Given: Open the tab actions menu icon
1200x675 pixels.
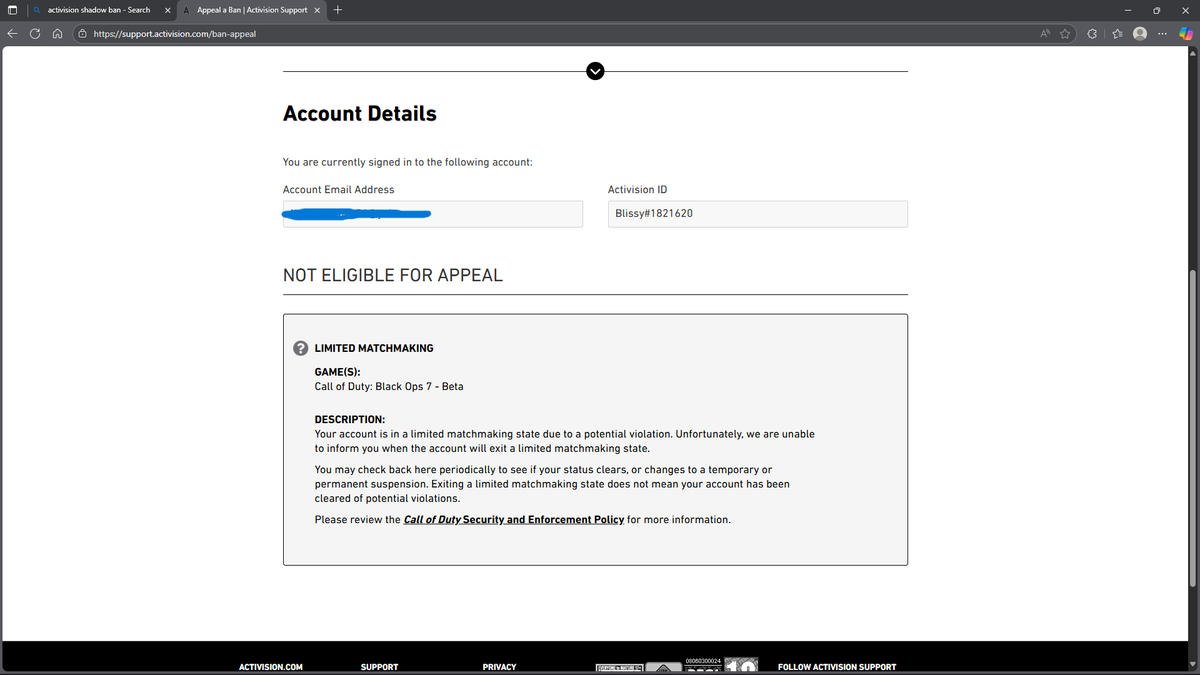Looking at the screenshot, I should tap(12, 10).
